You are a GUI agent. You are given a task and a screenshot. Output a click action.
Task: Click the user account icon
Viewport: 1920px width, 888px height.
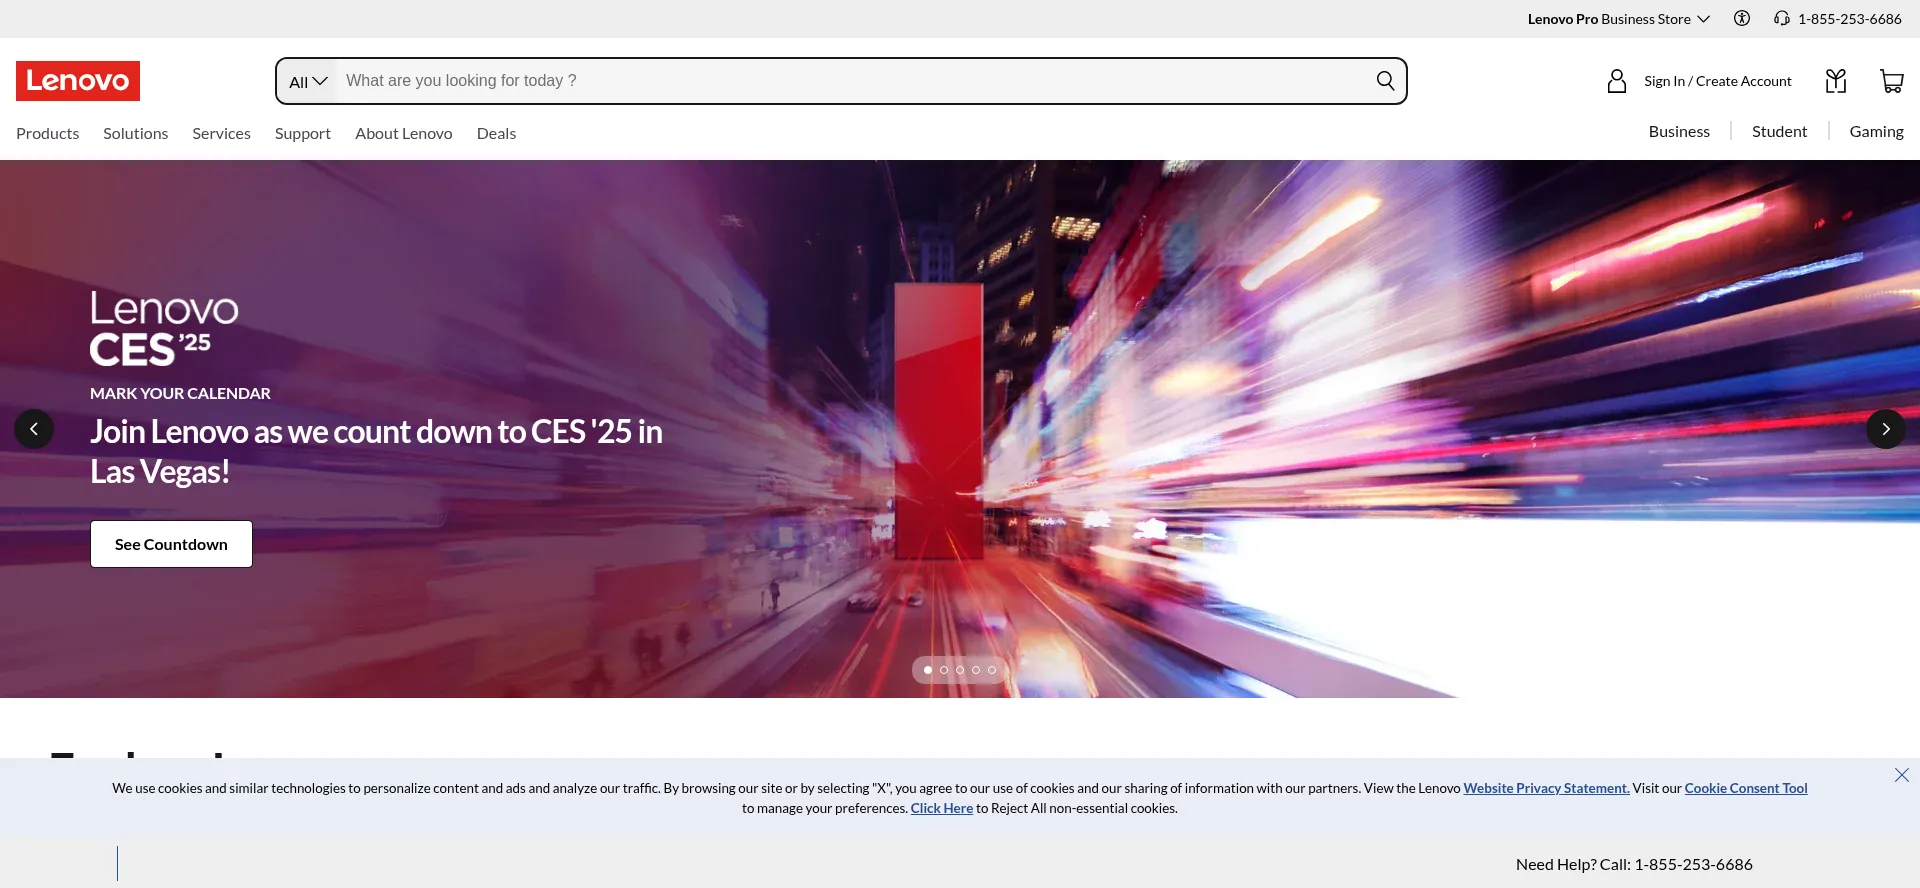(1617, 81)
